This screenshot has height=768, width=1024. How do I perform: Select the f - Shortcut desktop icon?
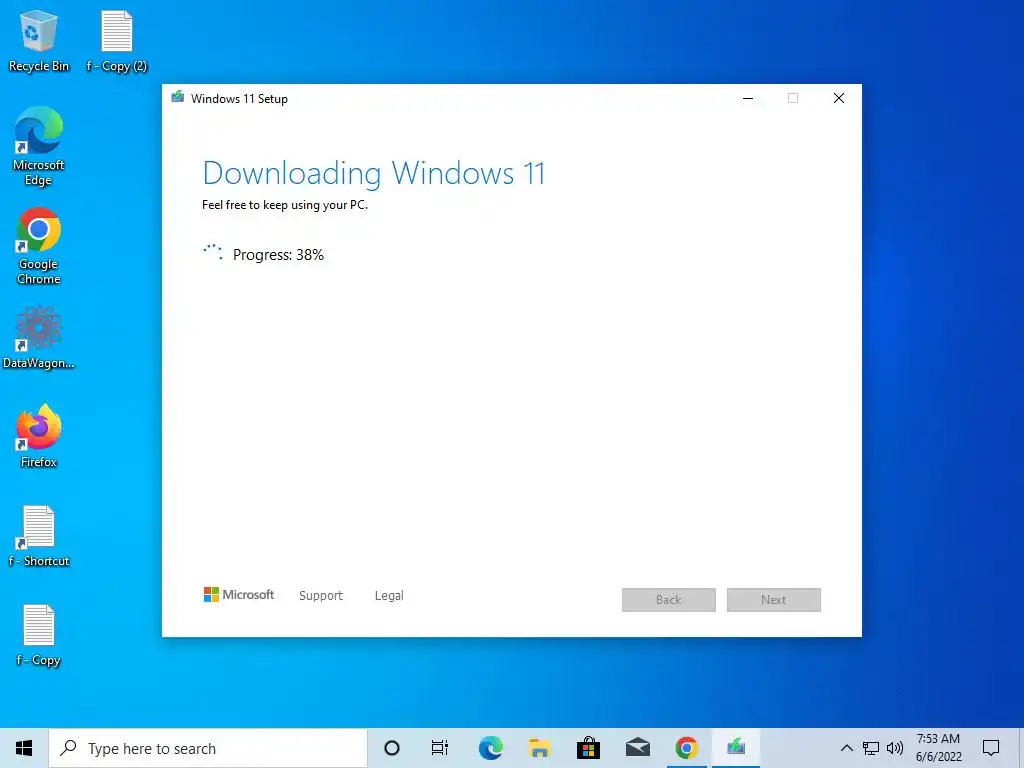tap(39, 536)
